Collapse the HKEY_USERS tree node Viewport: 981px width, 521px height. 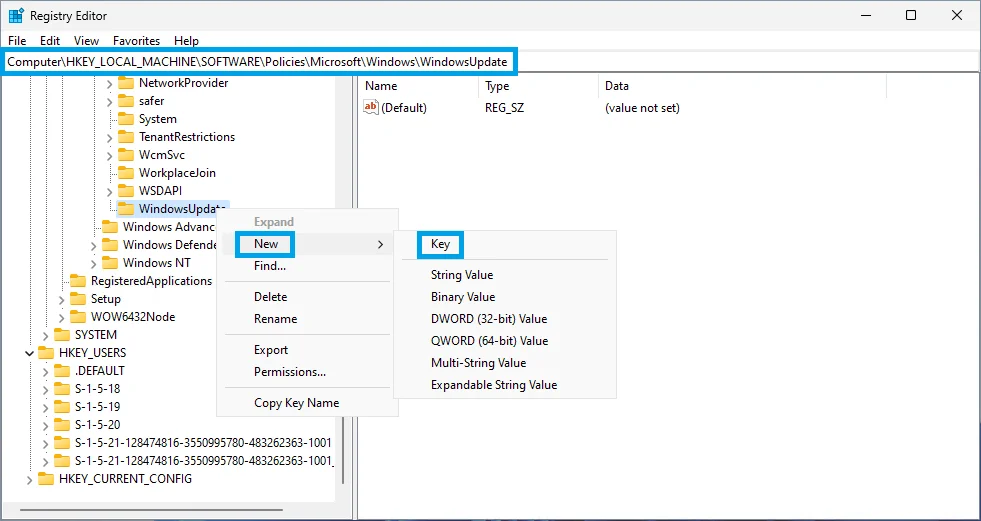click(x=28, y=353)
